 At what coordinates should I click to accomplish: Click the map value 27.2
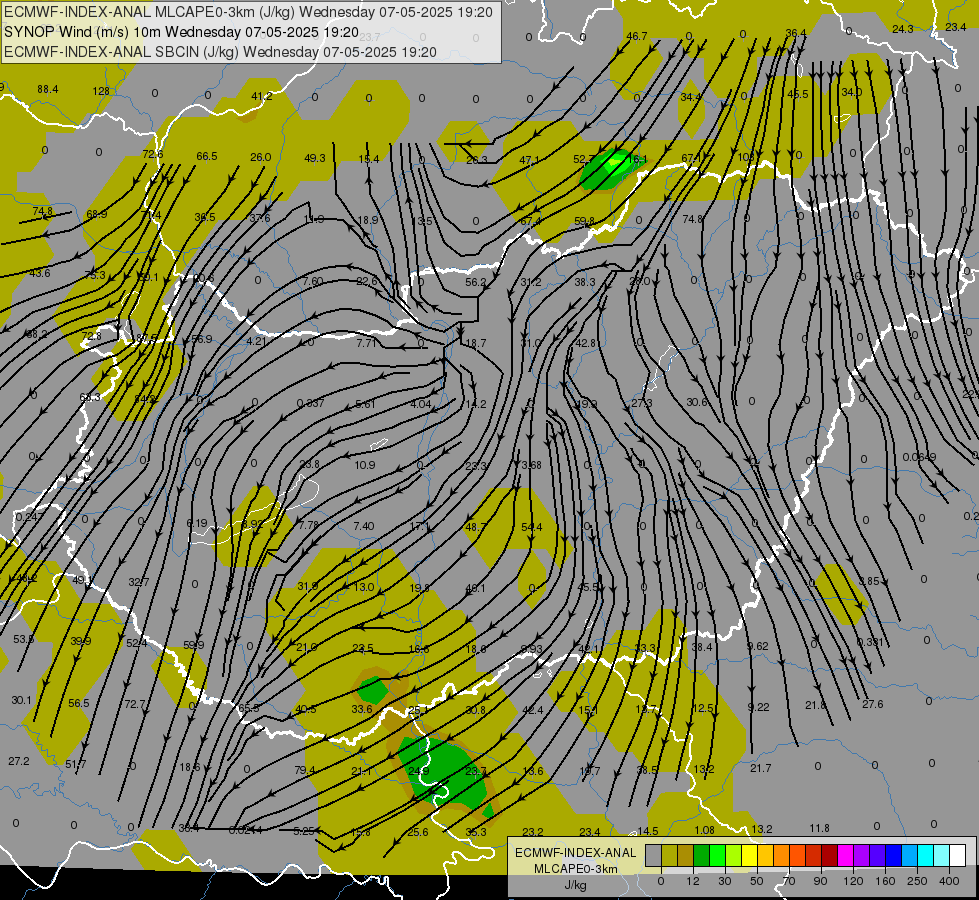tap(19, 761)
